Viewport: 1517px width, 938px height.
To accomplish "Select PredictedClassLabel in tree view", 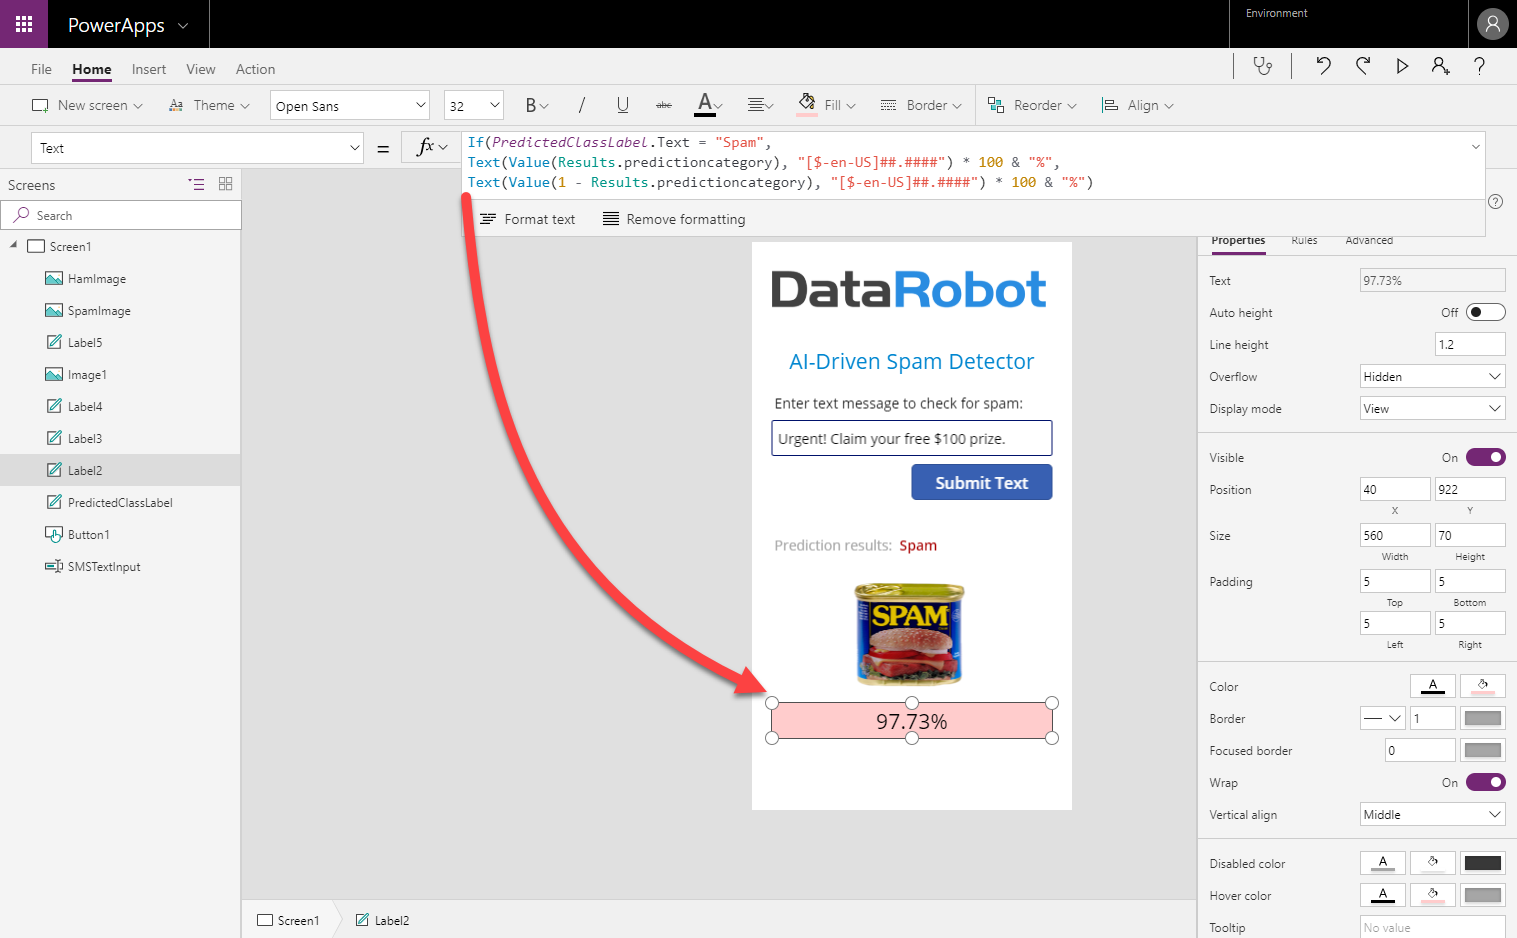I will (x=120, y=503).
